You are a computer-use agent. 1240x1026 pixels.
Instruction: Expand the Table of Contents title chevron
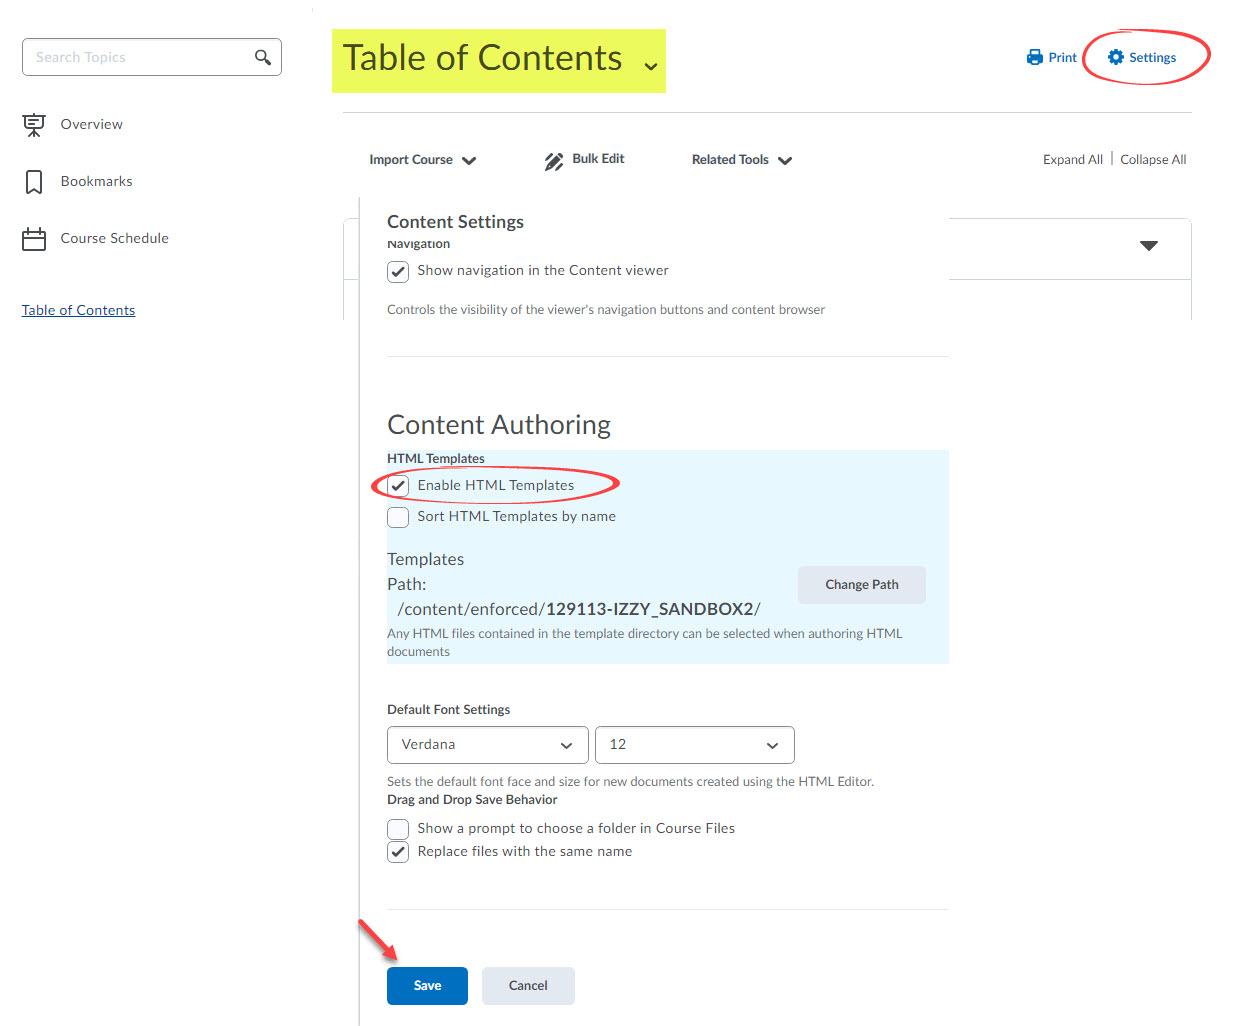pyautogui.click(x=651, y=66)
